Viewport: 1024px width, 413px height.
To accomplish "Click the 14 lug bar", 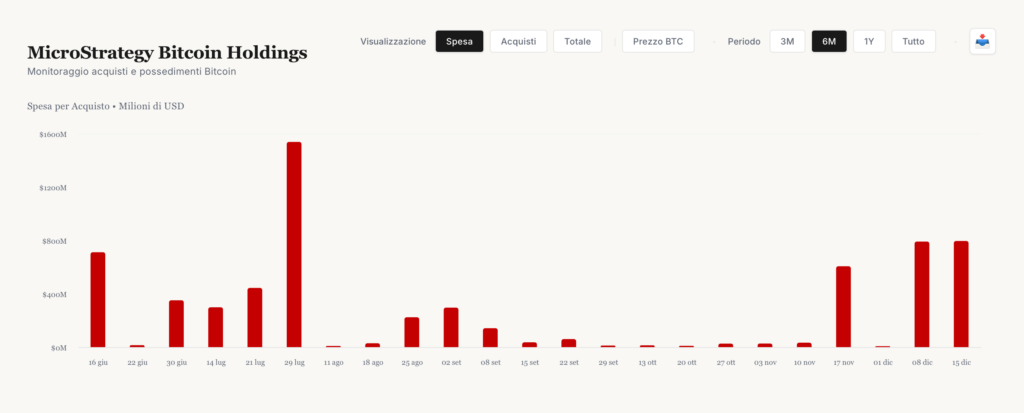I will (x=216, y=327).
